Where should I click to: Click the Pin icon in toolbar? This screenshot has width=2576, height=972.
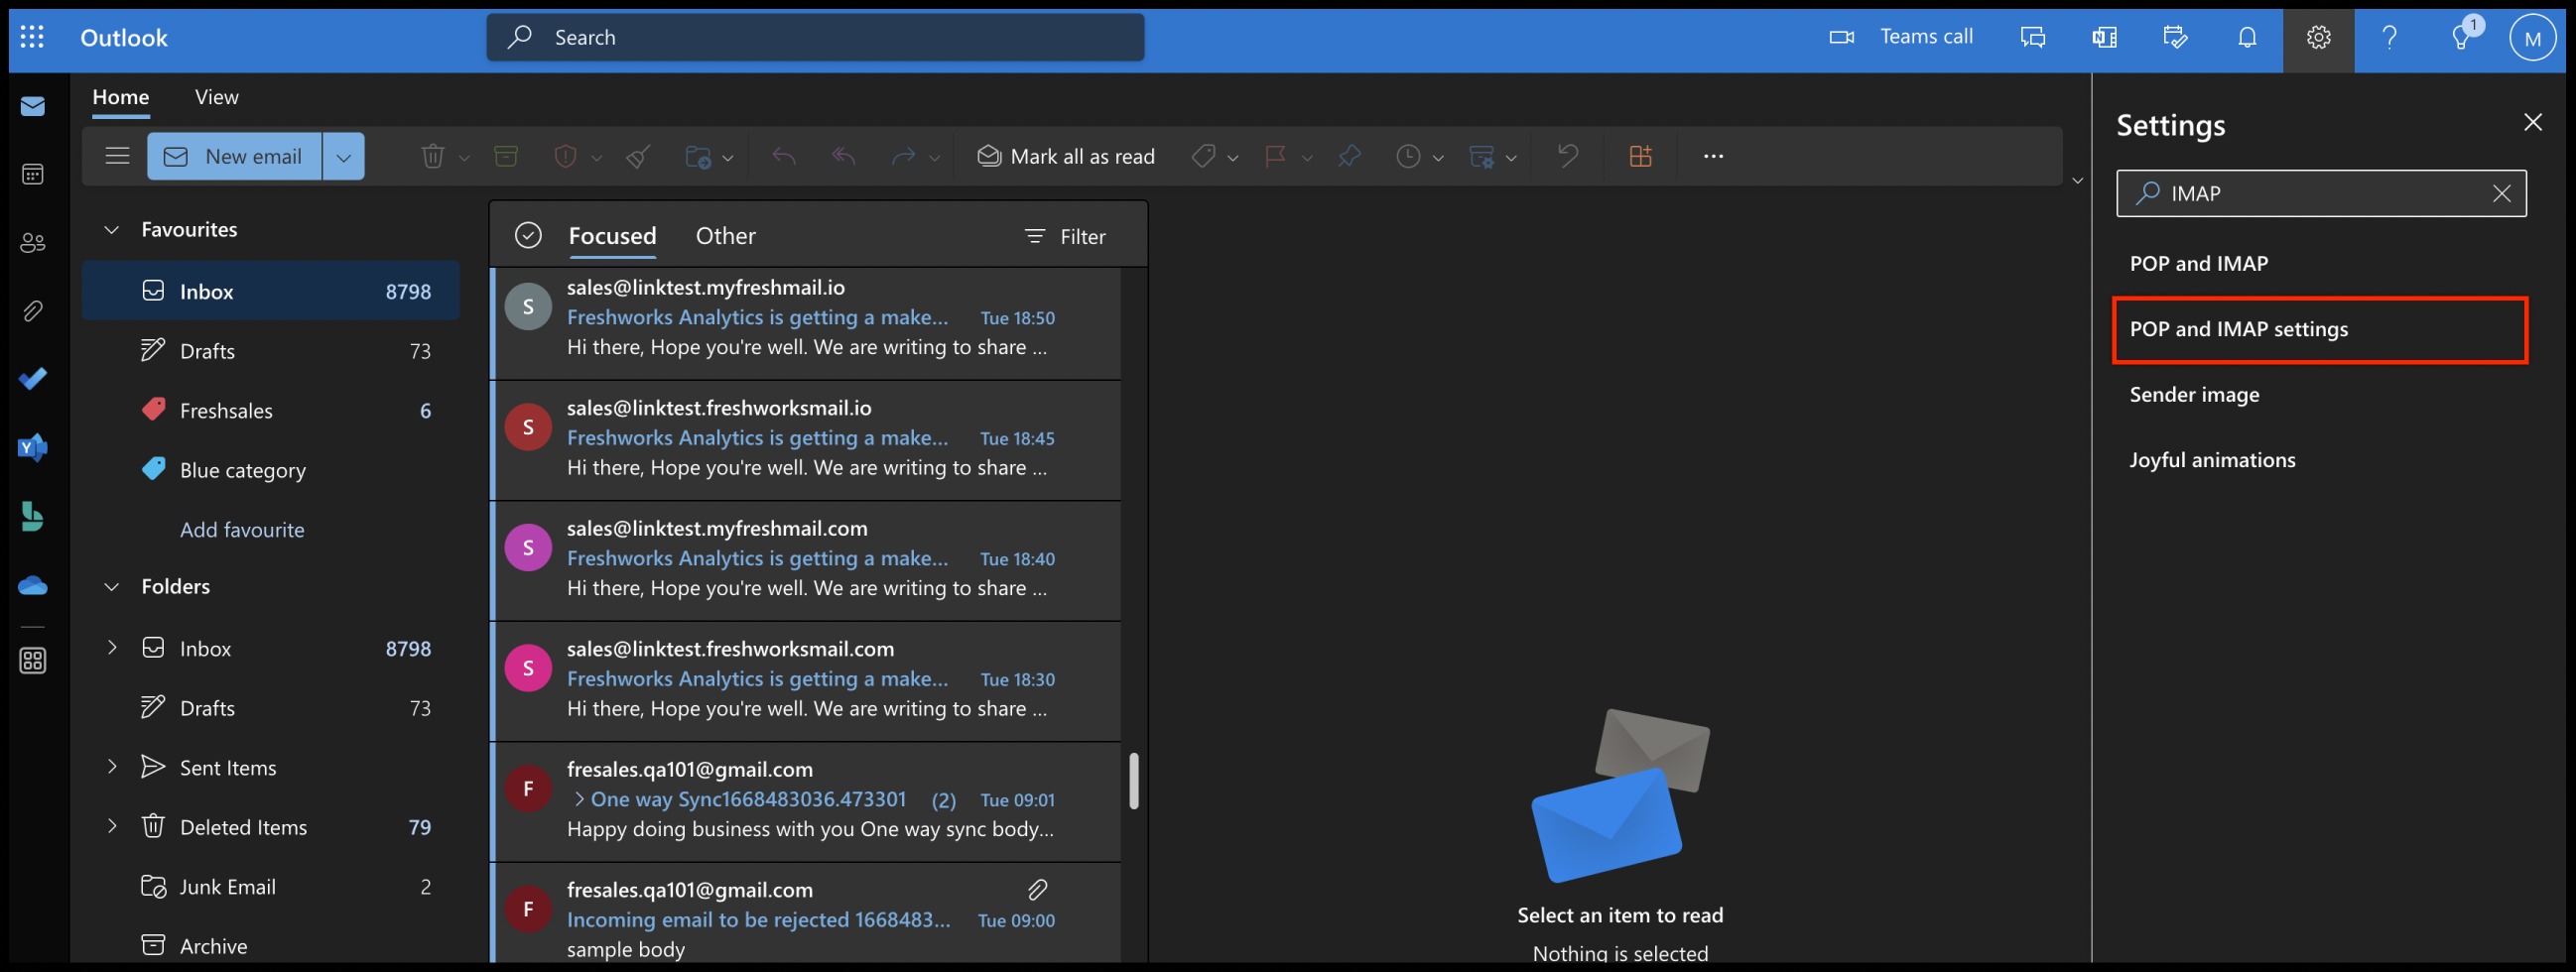(1350, 156)
